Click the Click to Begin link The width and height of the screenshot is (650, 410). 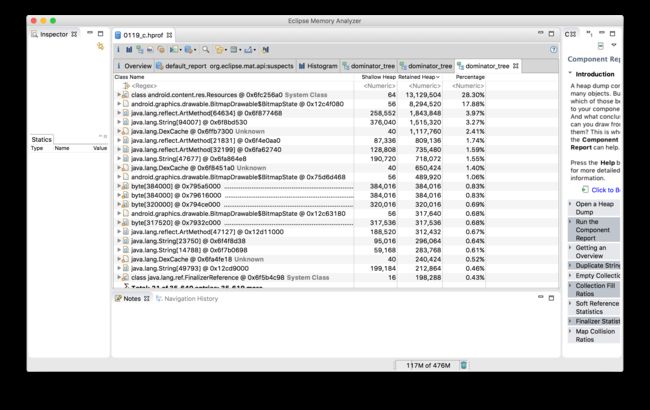click(x=605, y=190)
